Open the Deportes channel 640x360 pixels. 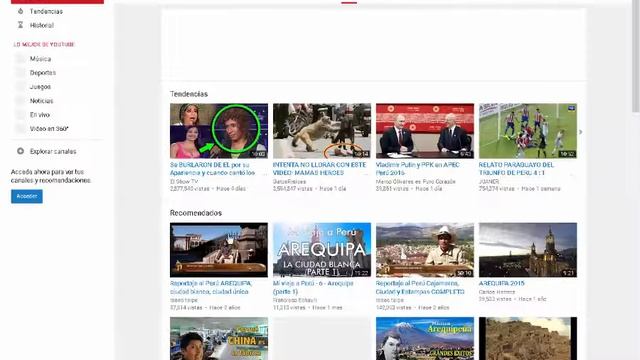(42, 73)
